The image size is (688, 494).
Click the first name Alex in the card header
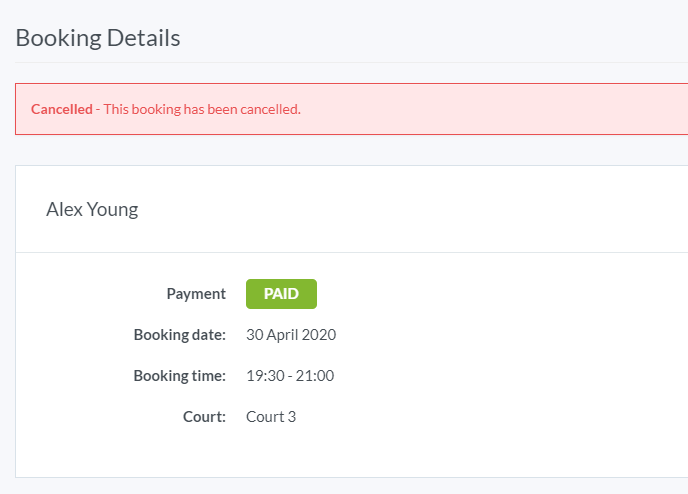click(63, 209)
